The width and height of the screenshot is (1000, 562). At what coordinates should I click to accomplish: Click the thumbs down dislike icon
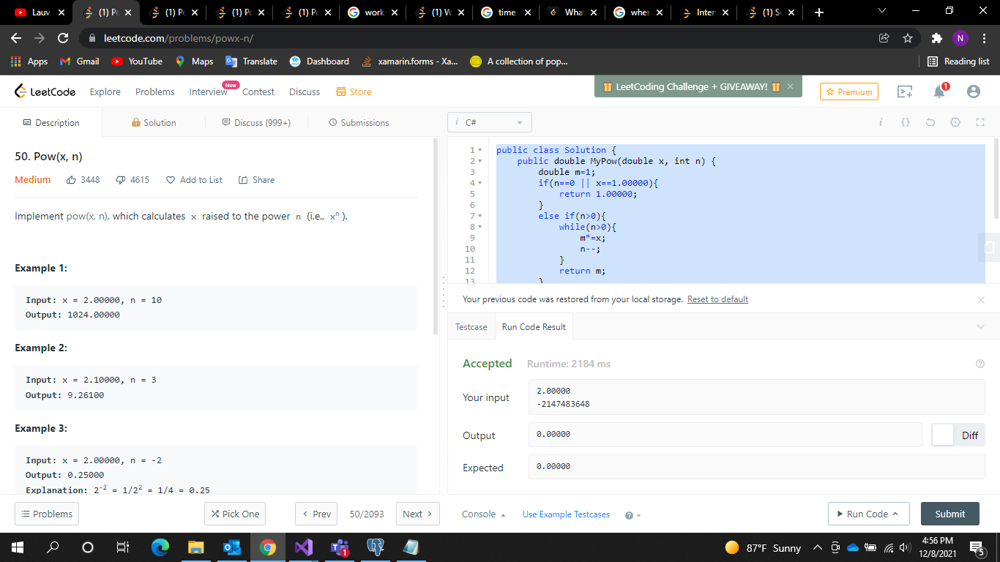pos(121,180)
